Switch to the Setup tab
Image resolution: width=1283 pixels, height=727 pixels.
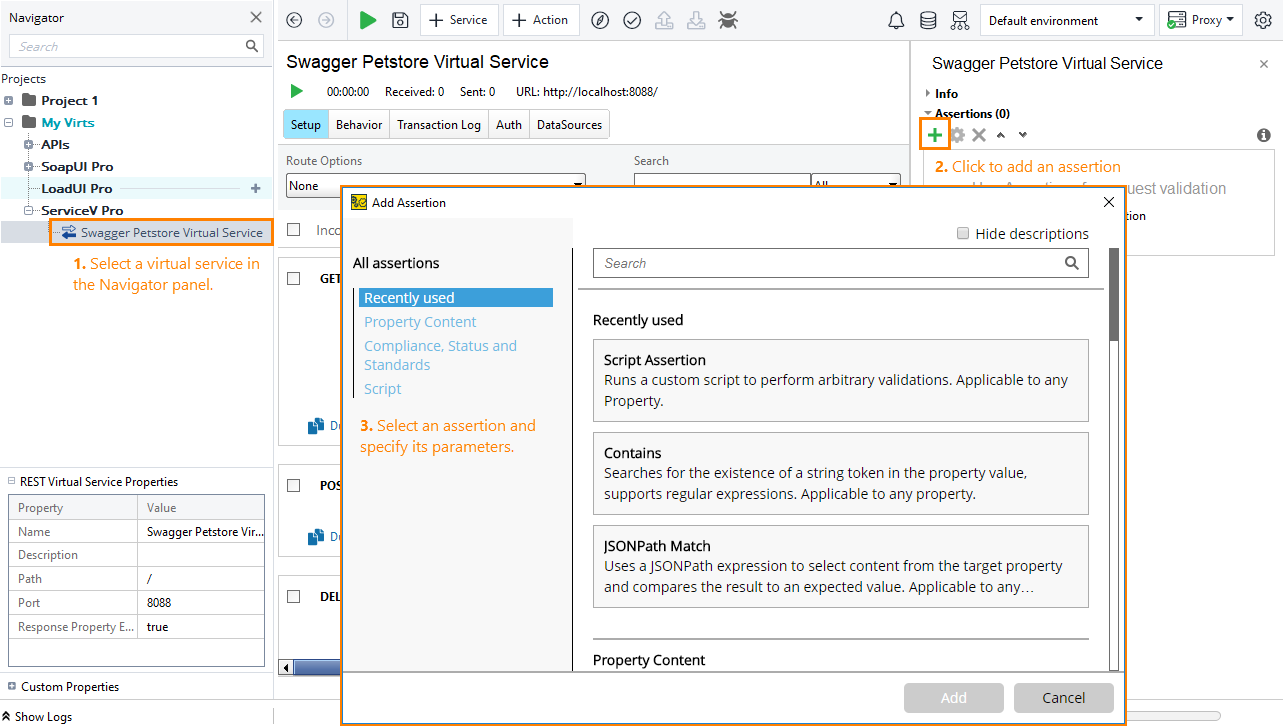click(306, 125)
